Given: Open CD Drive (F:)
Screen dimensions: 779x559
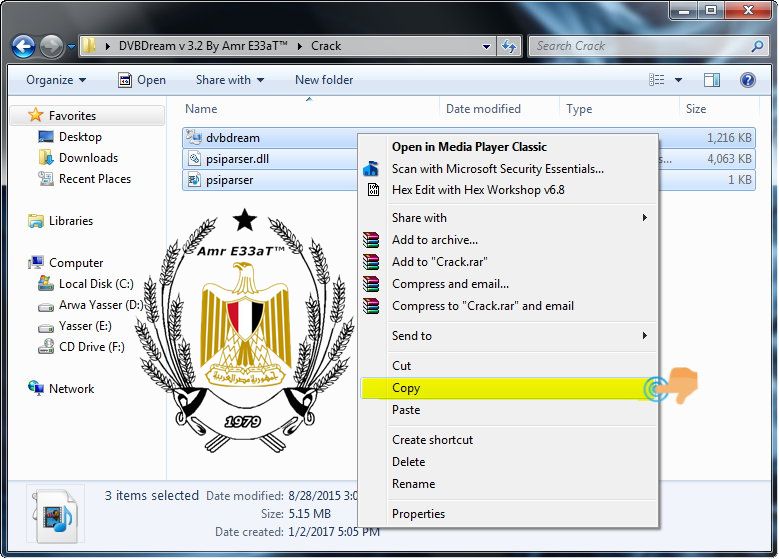Looking at the screenshot, I should tap(91, 347).
